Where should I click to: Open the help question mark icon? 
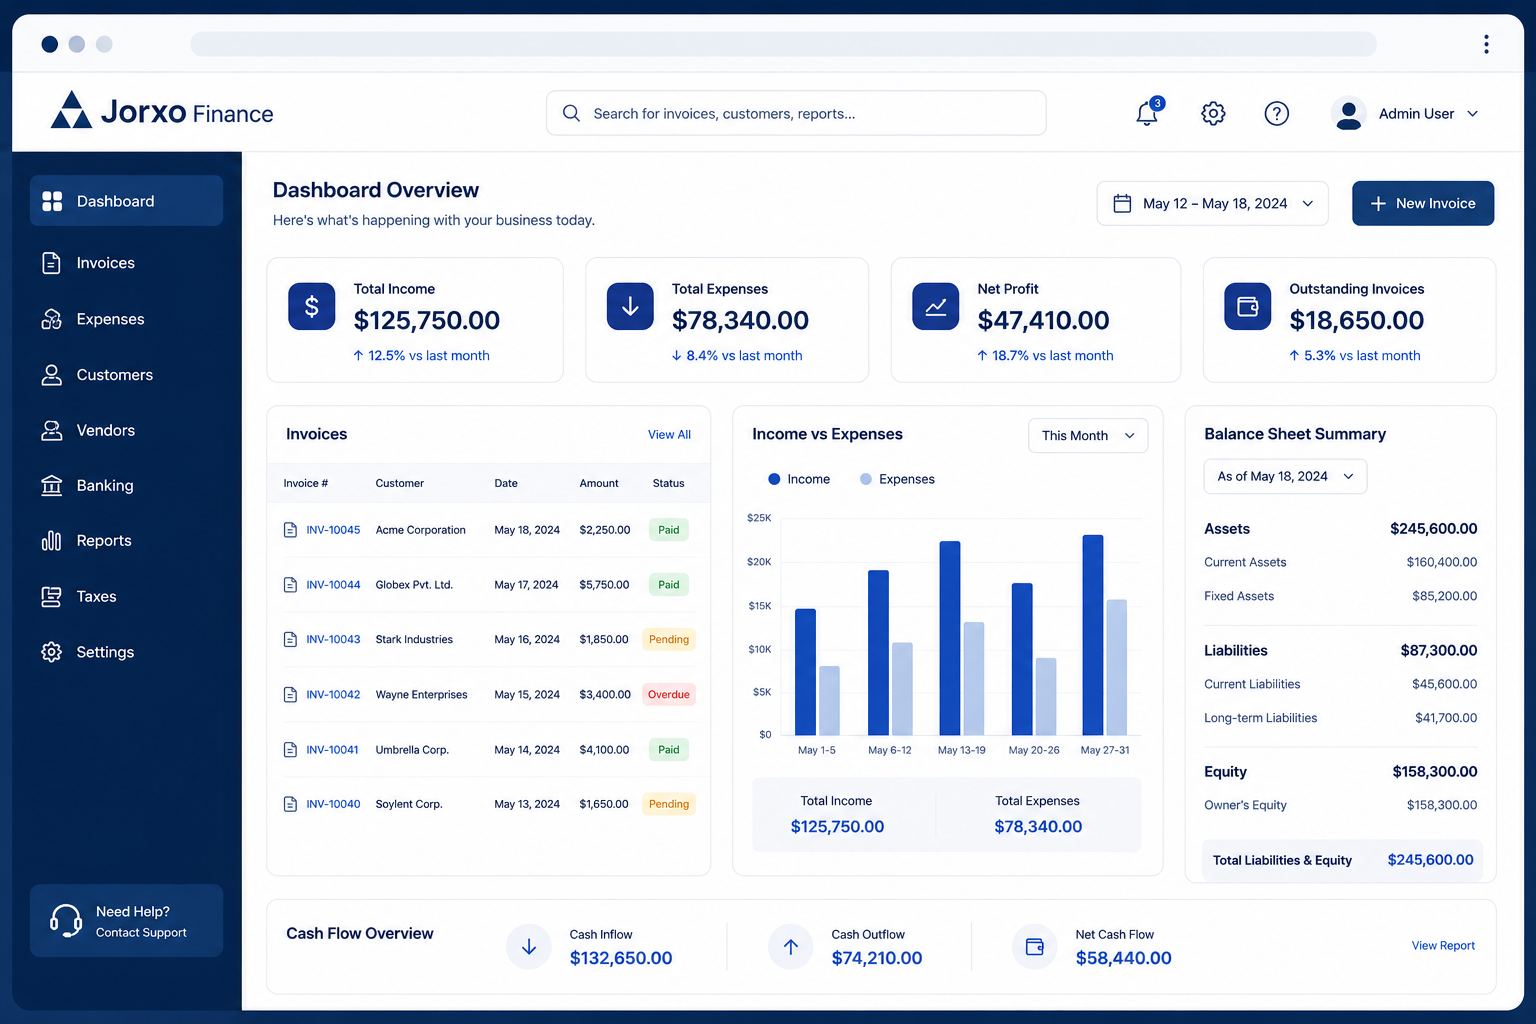[1277, 113]
